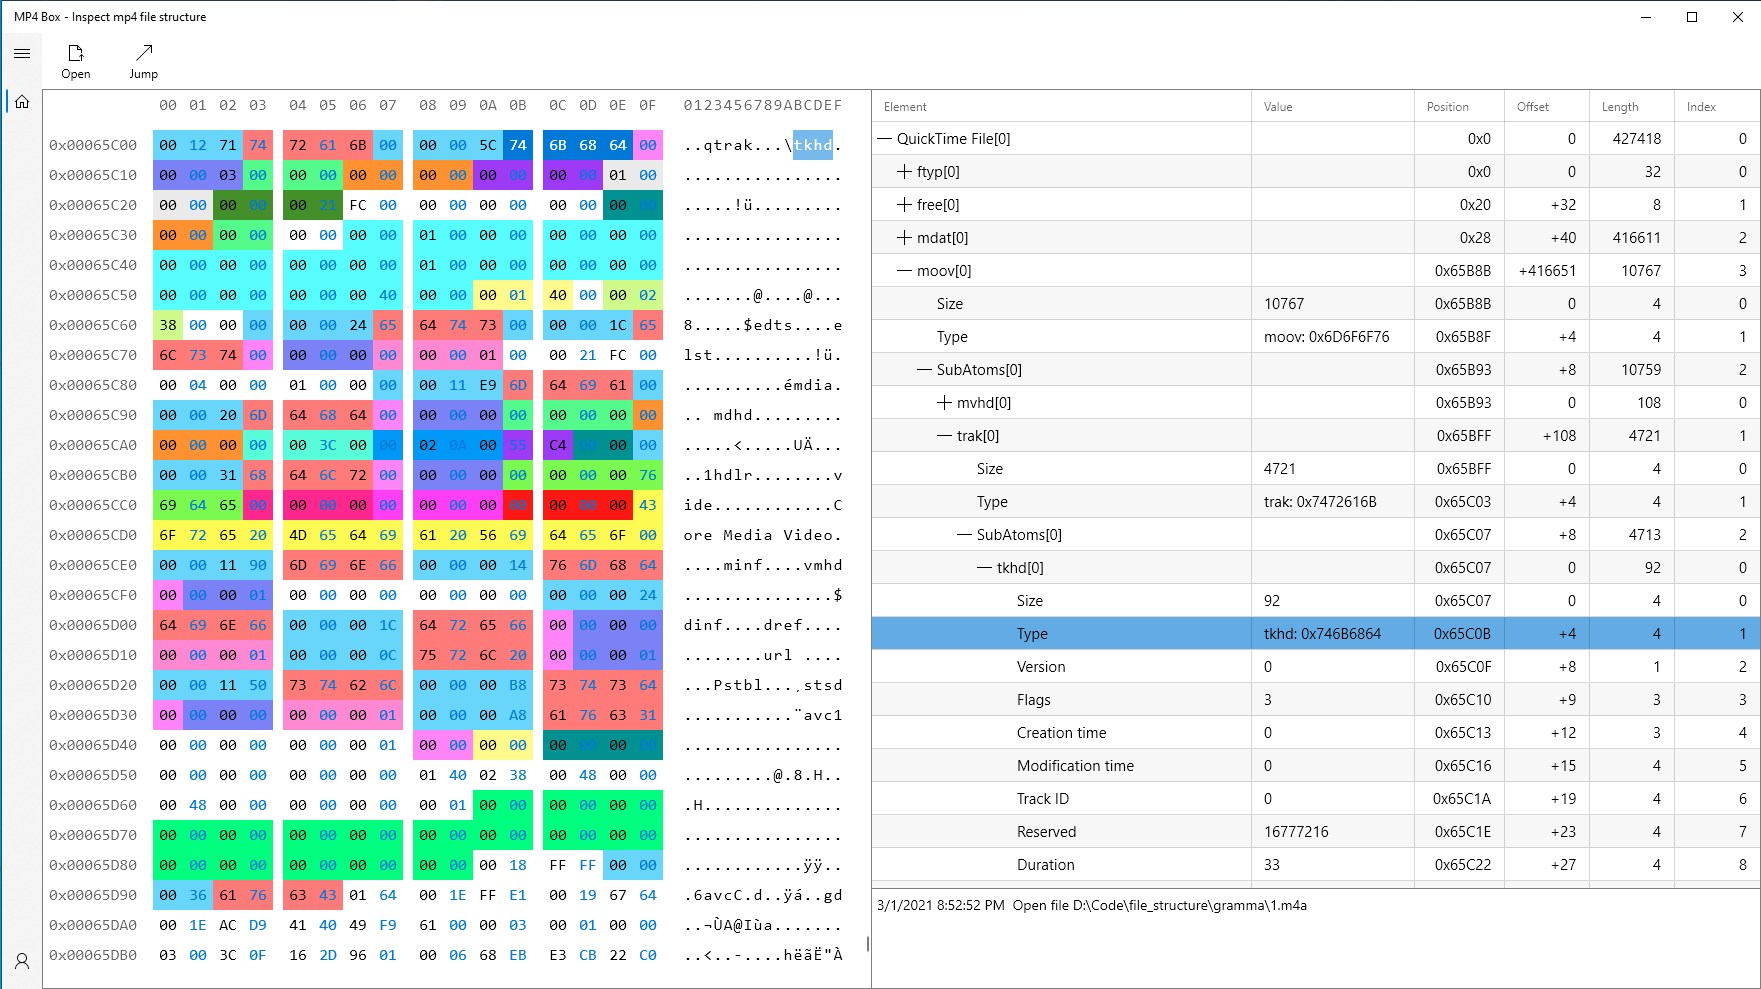Expand the mdat[0] node
Image resolution: width=1761 pixels, height=989 pixels.
904,238
